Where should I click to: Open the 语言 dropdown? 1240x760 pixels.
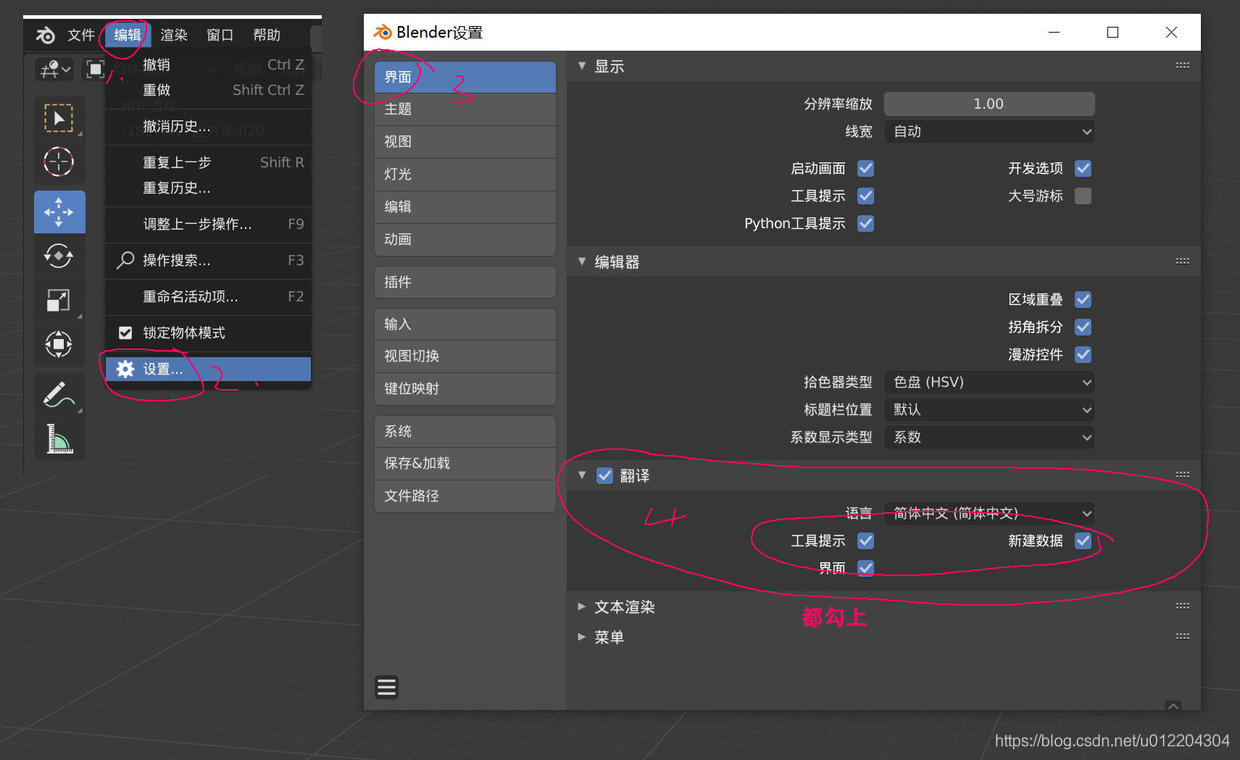(x=989, y=513)
